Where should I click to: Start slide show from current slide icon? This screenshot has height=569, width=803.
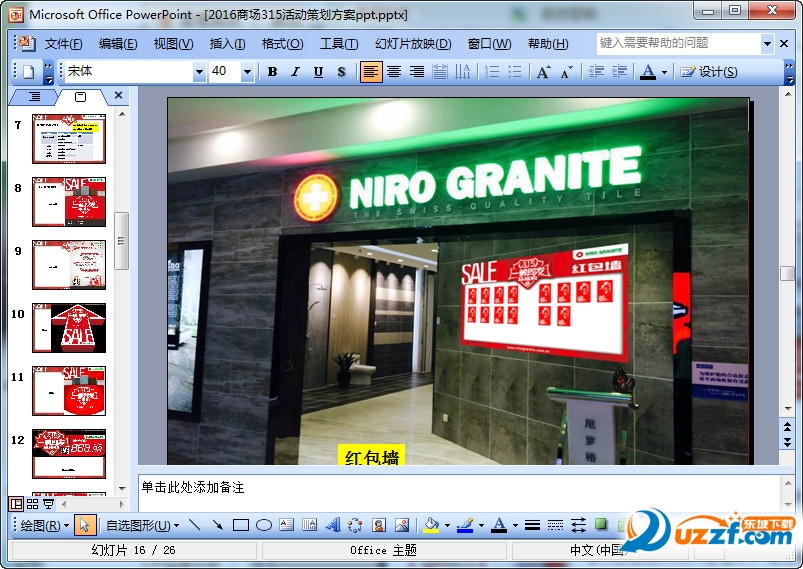pos(48,504)
